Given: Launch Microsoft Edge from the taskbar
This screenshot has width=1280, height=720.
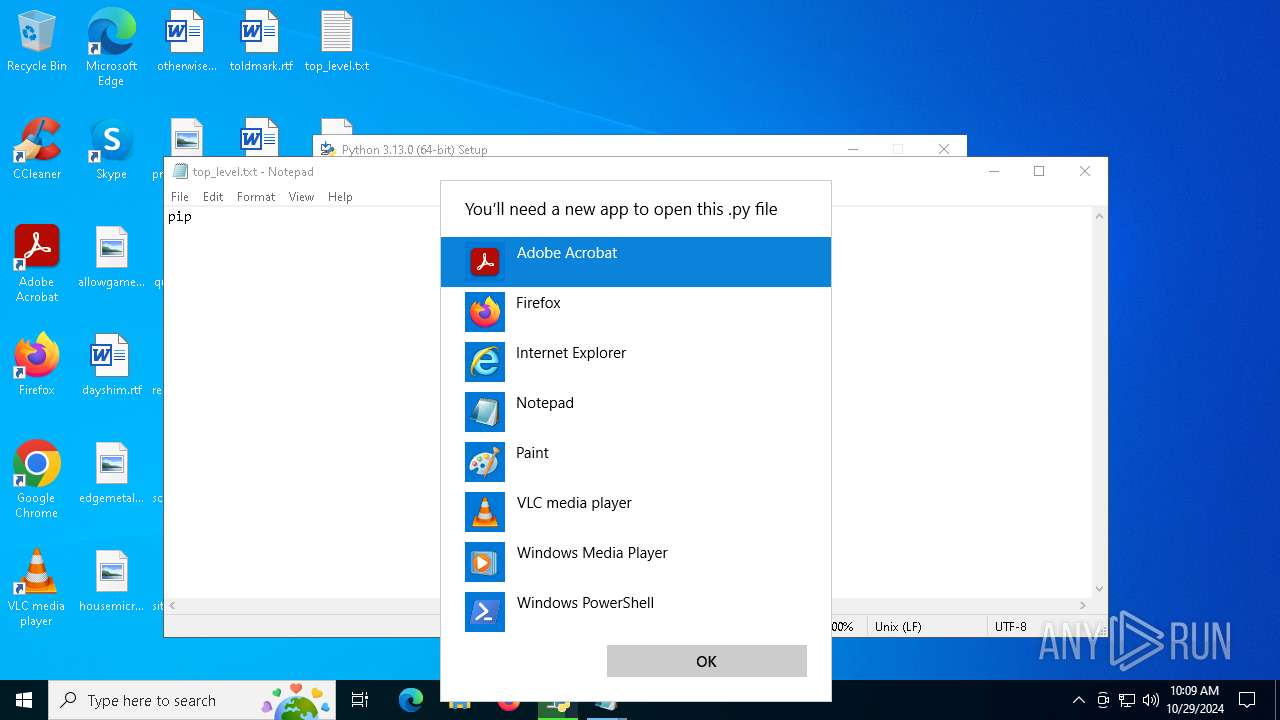Looking at the screenshot, I should 411,700.
